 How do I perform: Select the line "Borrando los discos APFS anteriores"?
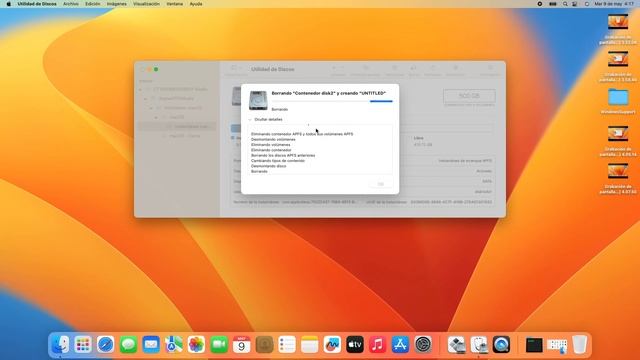tap(283, 155)
